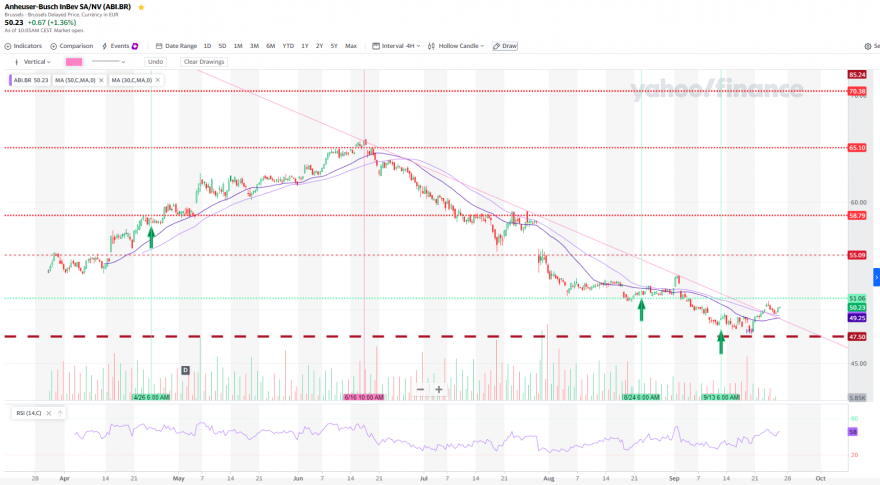Viewport: 880px width, 485px height.
Task: Select the 4/26 6:00 AM vertical line label
Action: pos(151,397)
